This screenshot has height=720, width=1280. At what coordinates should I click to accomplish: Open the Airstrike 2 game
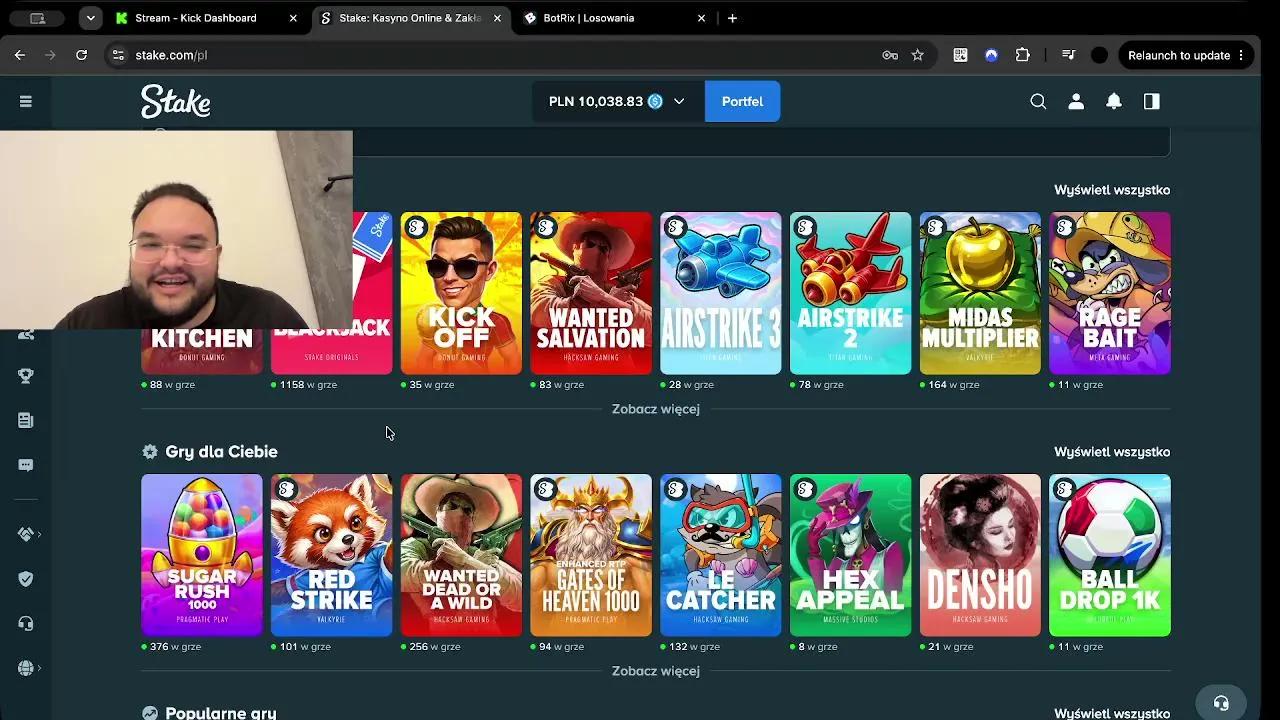[851, 293]
